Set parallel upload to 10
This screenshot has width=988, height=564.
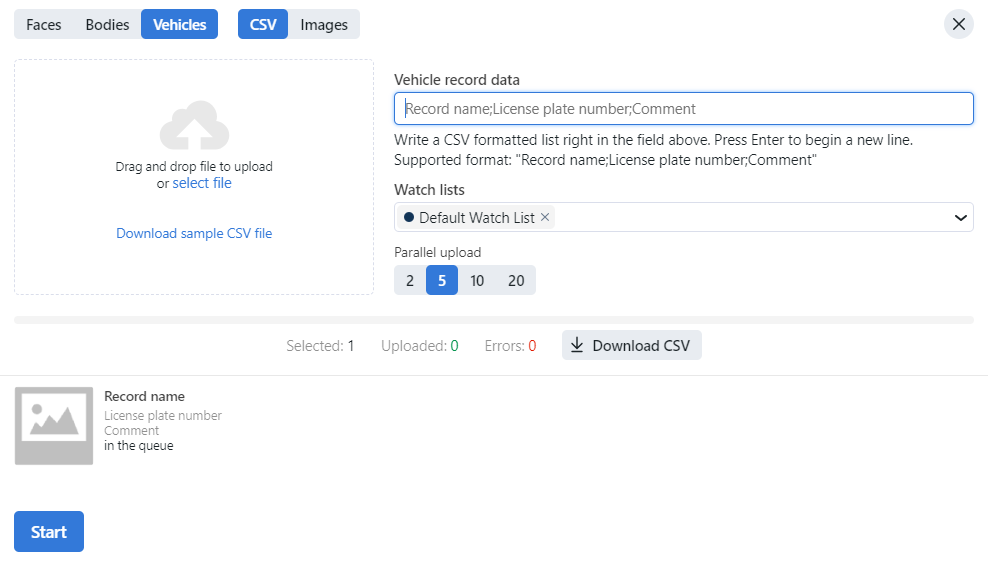click(477, 280)
